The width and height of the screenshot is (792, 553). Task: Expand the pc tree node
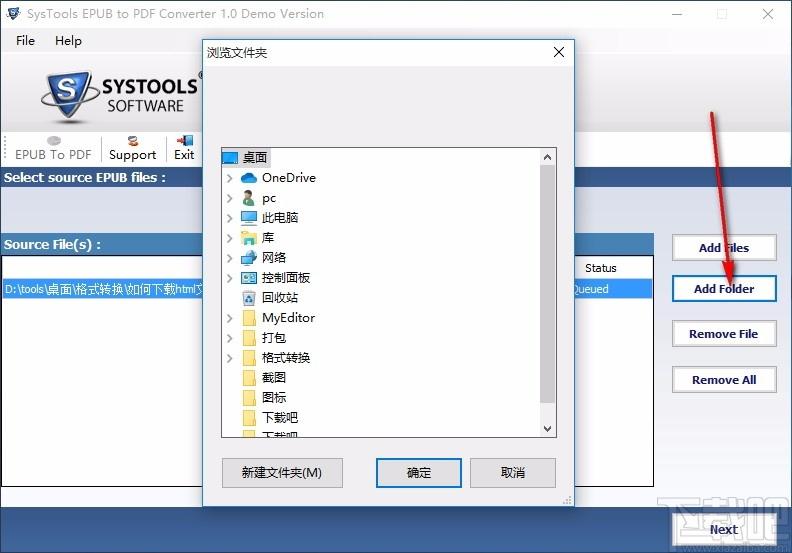[x=230, y=198]
